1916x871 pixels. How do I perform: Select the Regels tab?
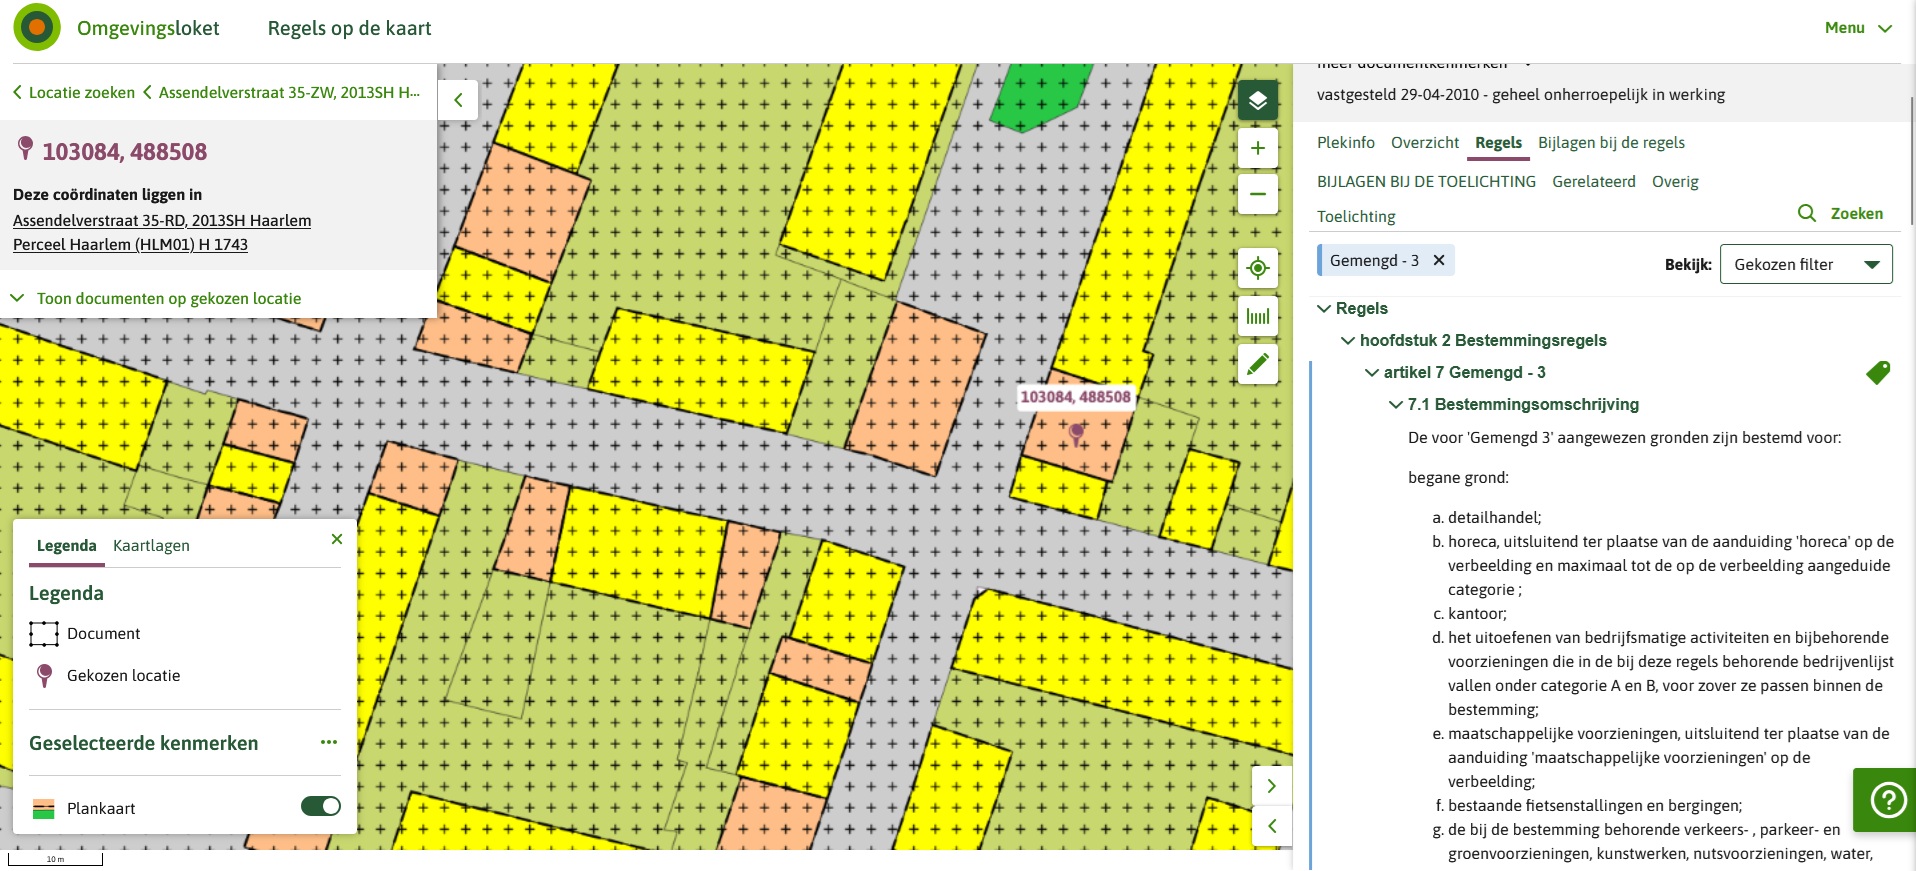pos(1498,142)
